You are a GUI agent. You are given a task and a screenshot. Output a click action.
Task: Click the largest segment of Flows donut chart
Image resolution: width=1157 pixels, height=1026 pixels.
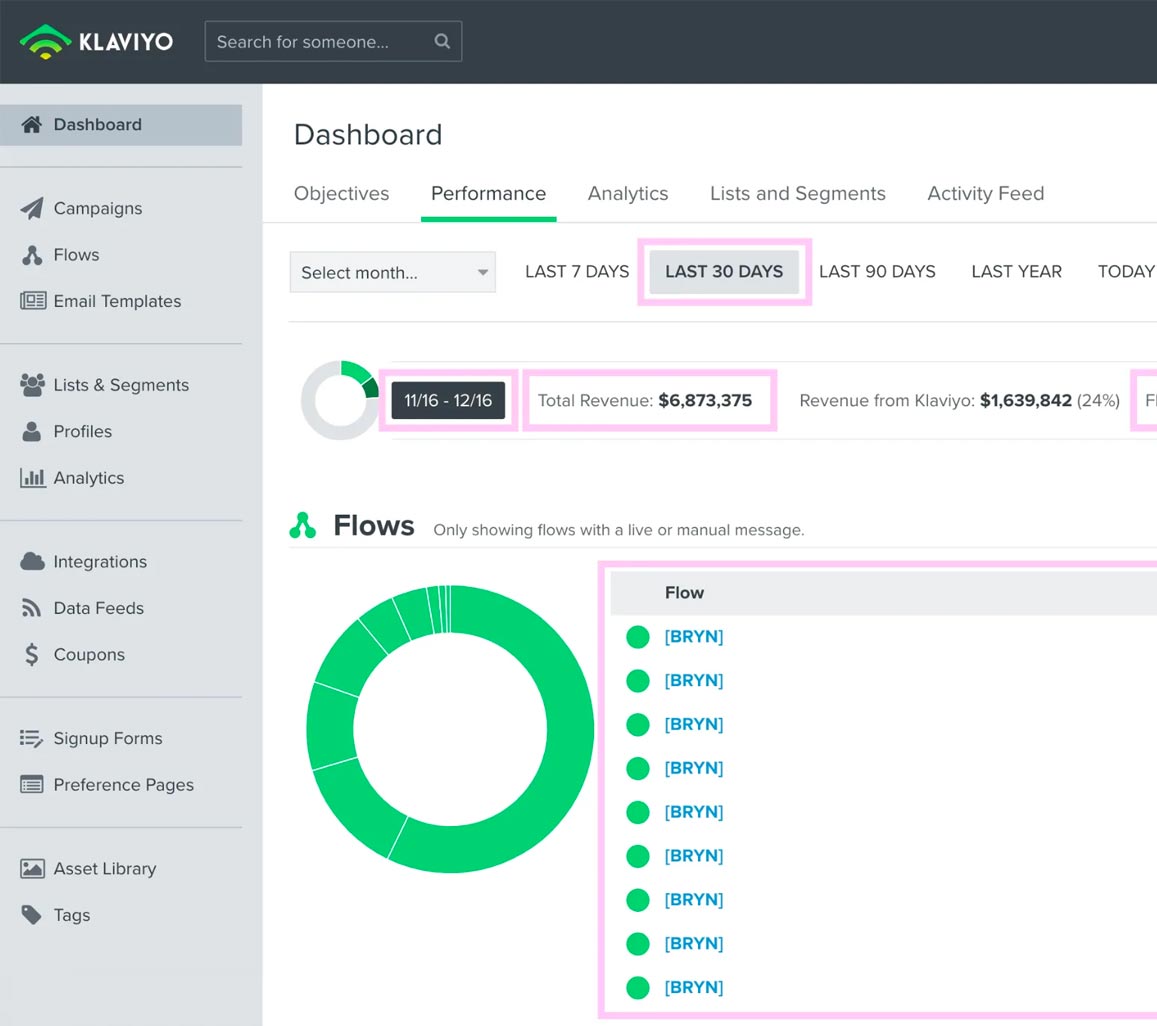tap(570, 730)
